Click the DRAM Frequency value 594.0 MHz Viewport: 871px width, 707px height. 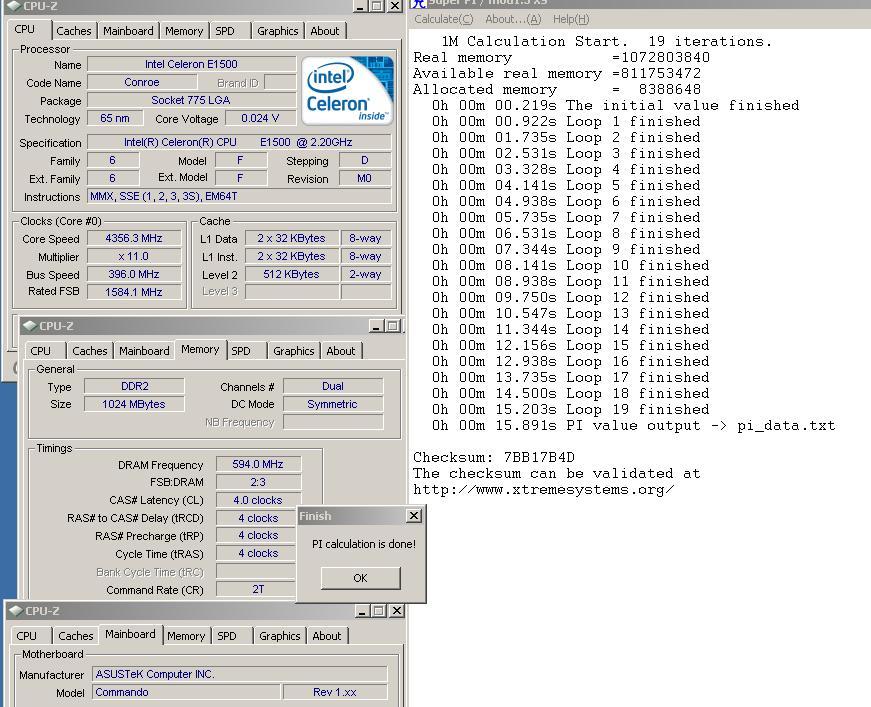coord(258,464)
